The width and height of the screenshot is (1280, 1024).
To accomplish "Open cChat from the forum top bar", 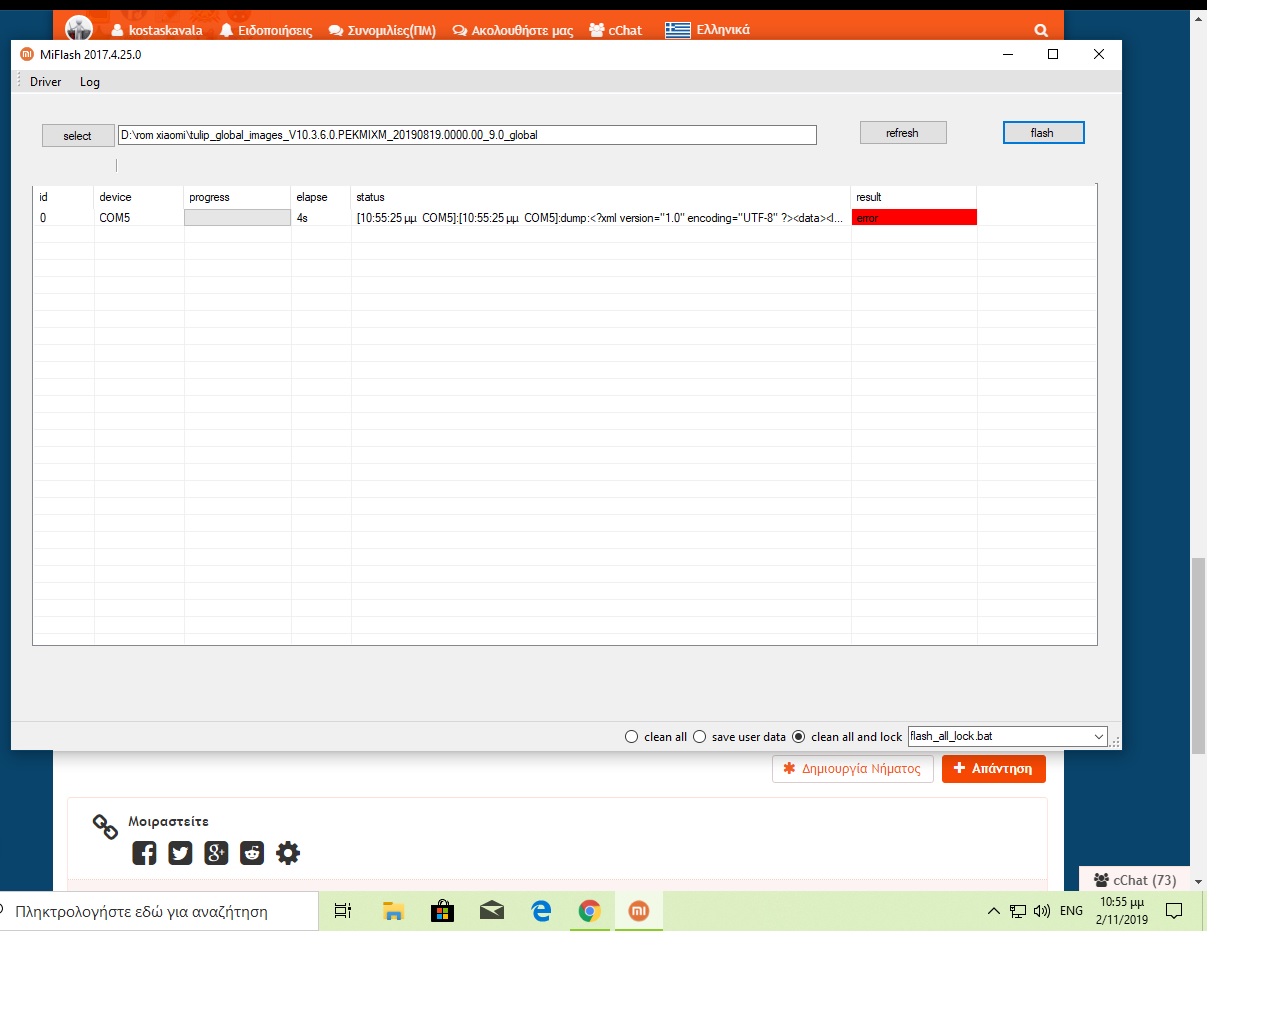I will point(616,30).
